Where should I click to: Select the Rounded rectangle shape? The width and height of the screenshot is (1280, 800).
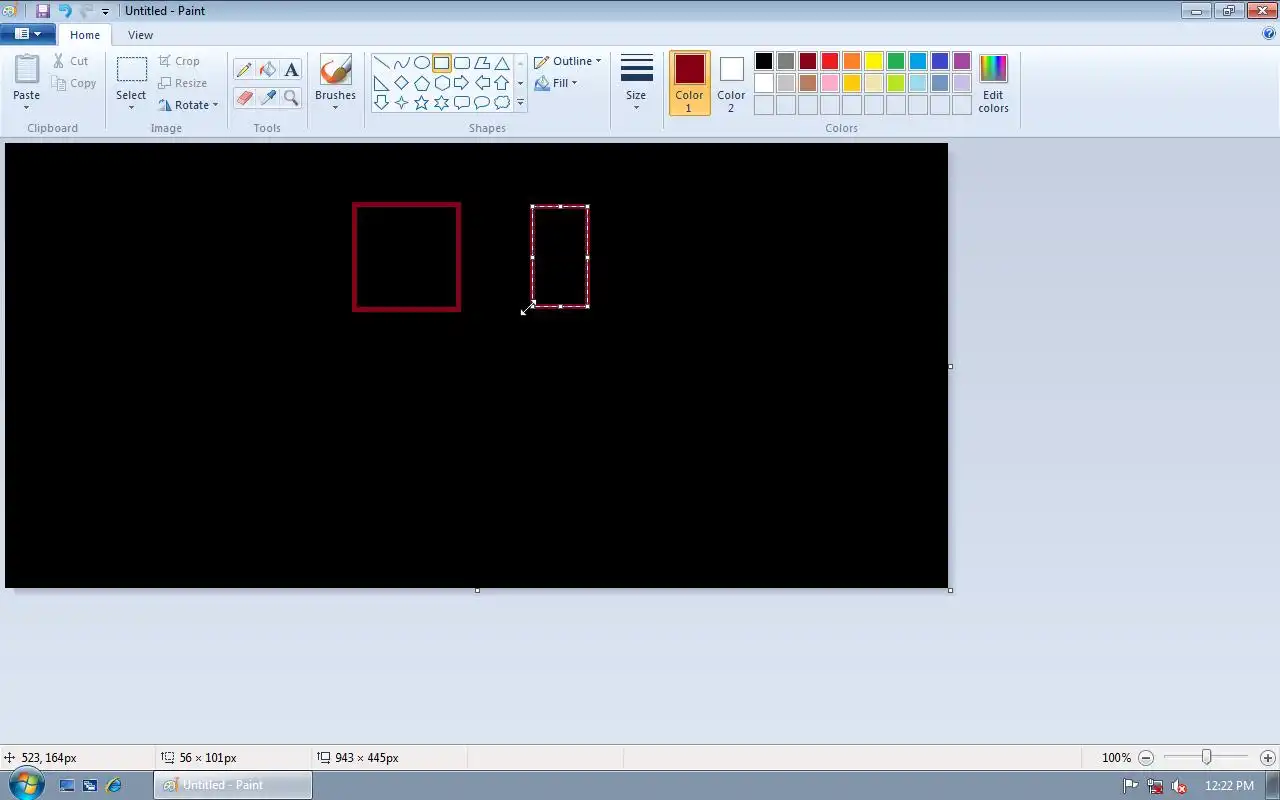click(462, 63)
